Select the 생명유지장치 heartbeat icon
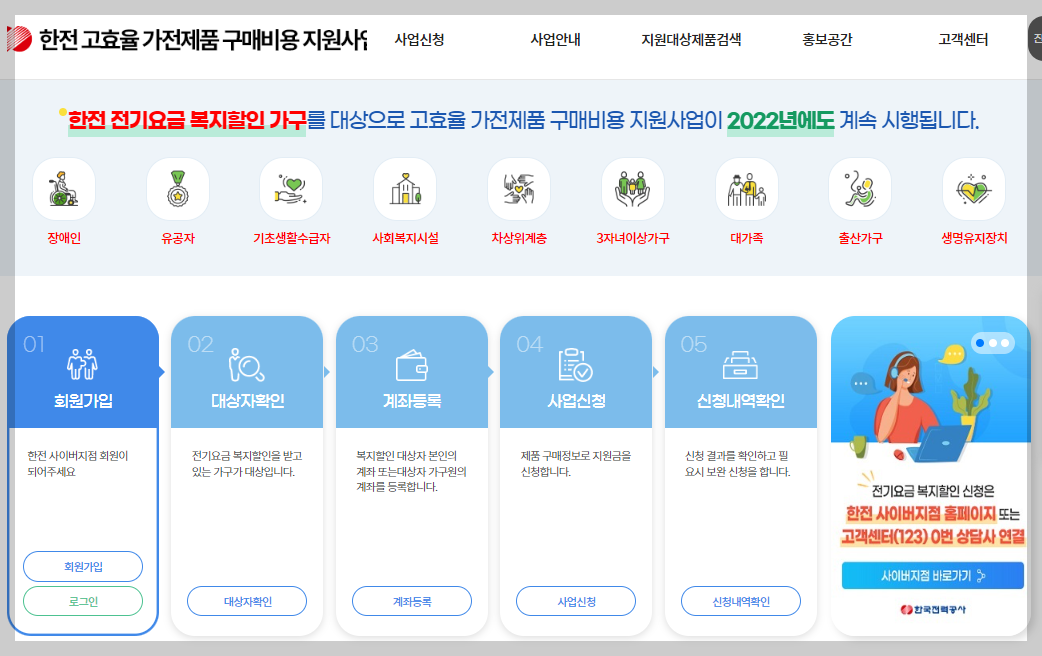The width and height of the screenshot is (1042, 656). pos(974,189)
